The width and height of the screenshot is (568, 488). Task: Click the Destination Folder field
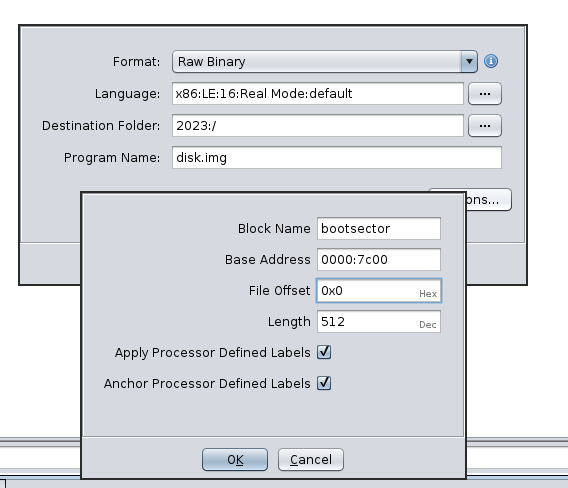pyautogui.click(x=318, y=125)
